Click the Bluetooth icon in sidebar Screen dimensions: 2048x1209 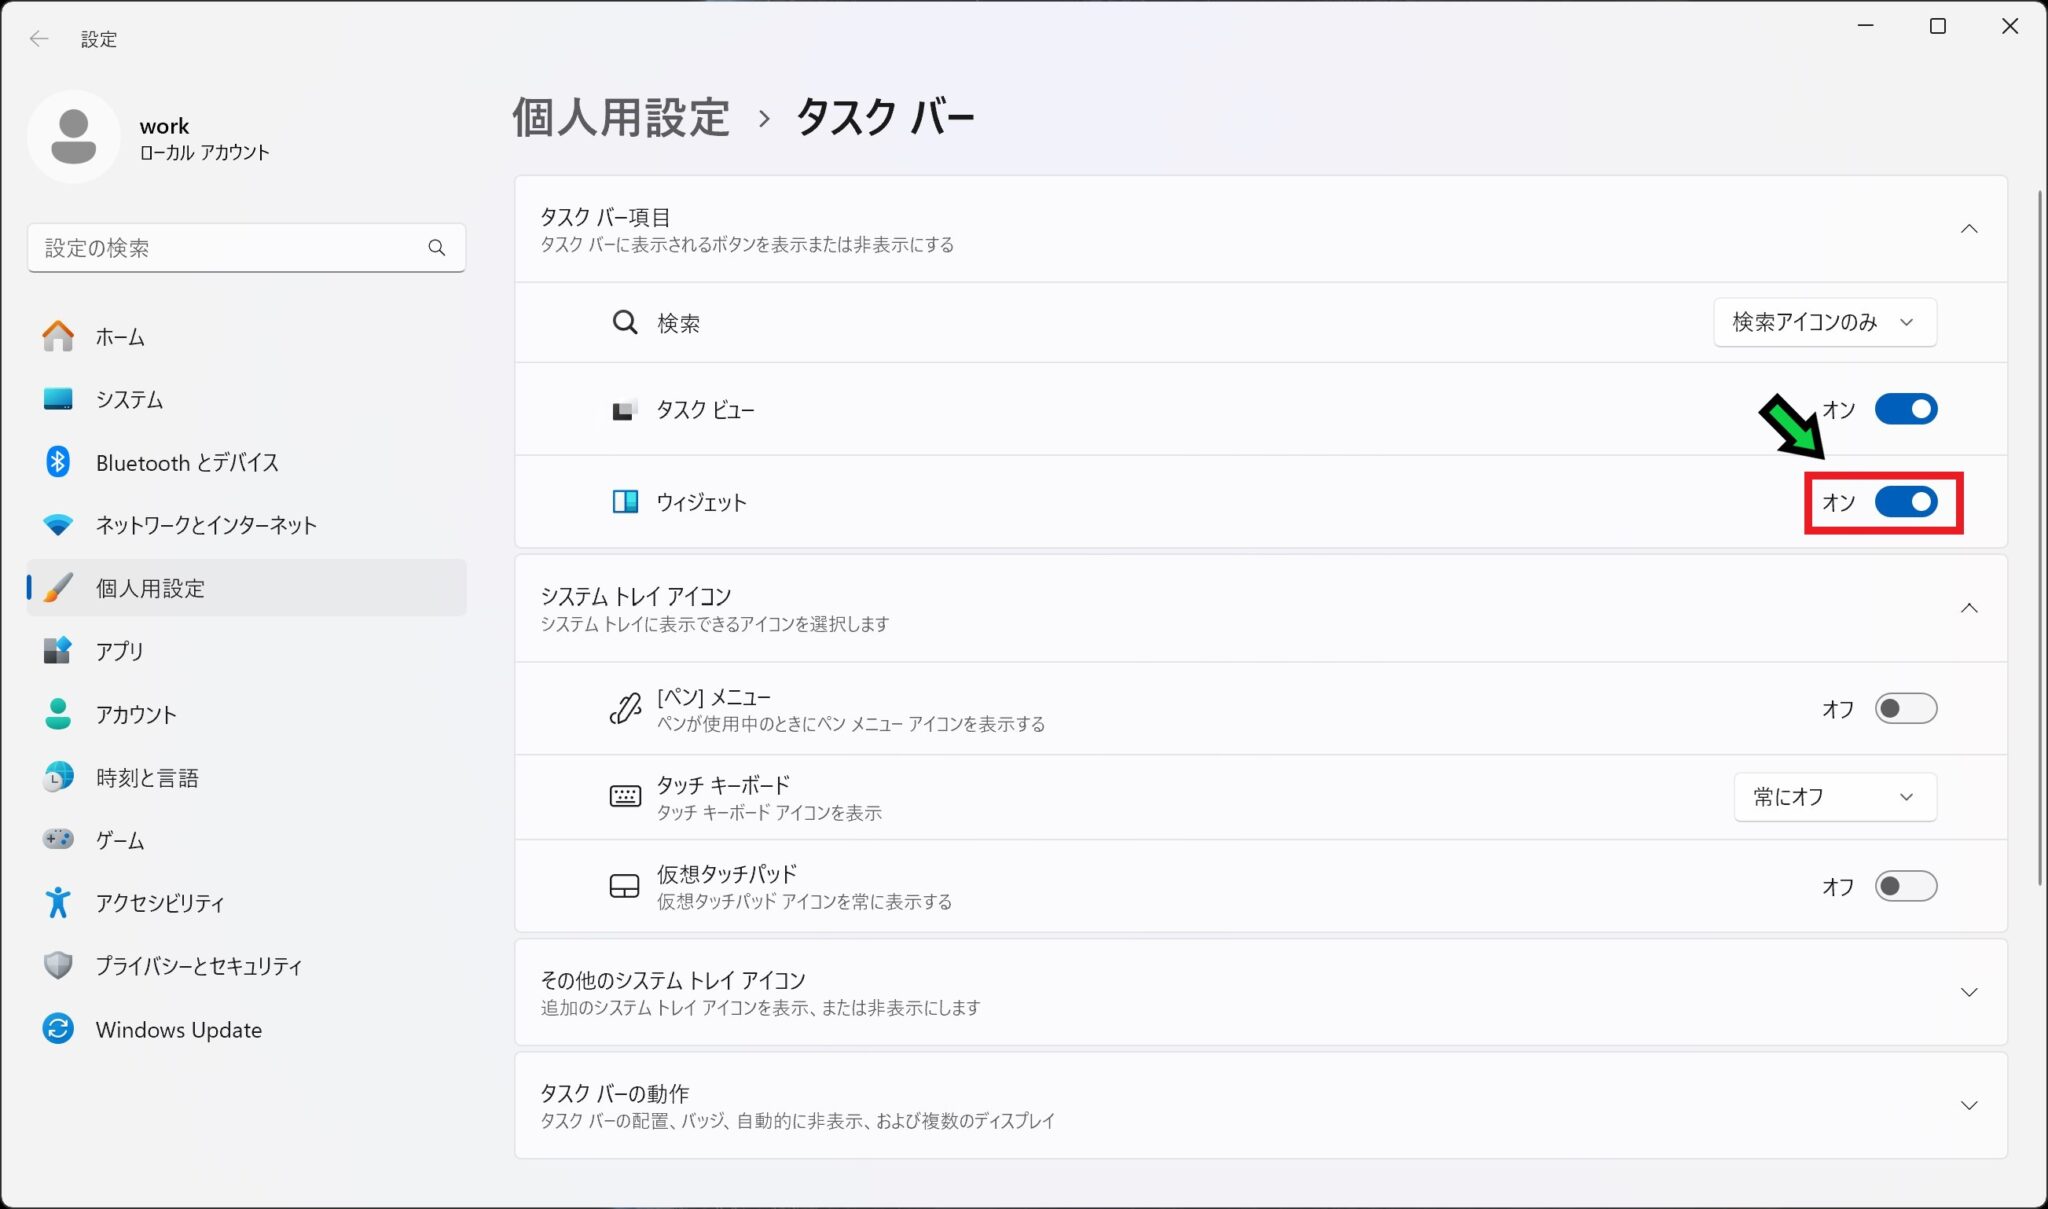(58, 462)
